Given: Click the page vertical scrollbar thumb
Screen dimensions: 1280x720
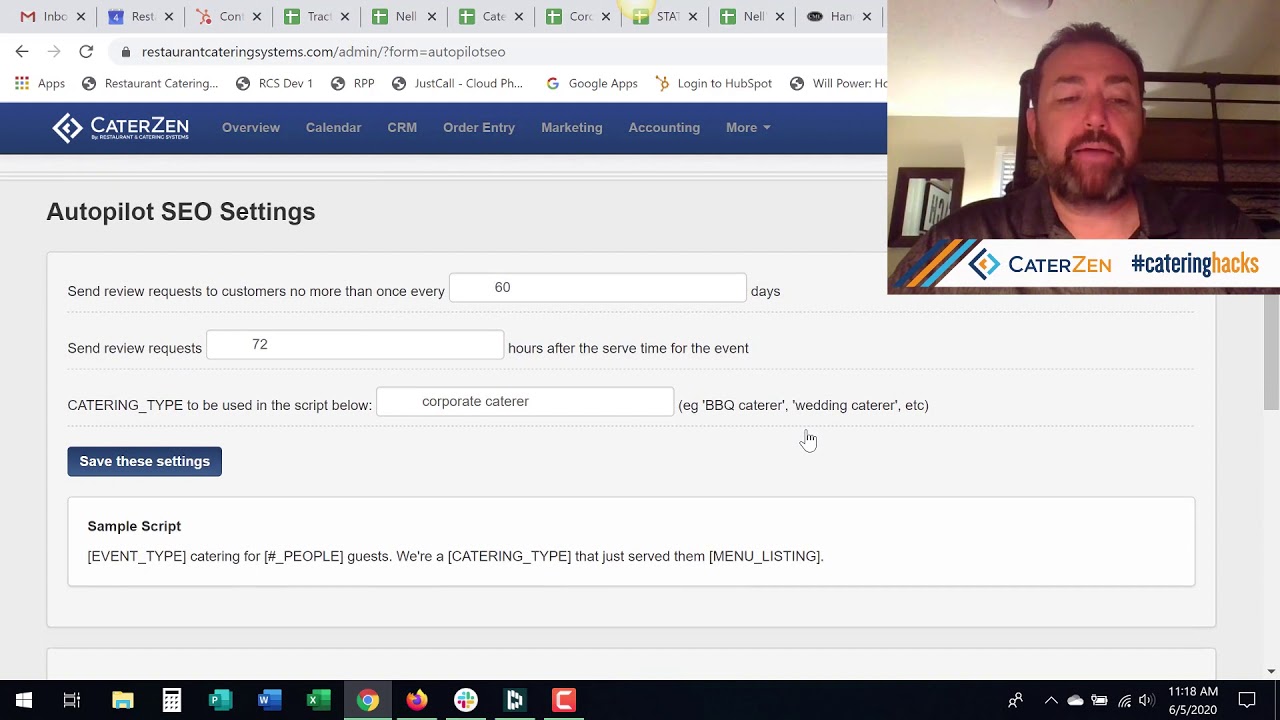Looking at the screenshot, I should point(1271,350).
